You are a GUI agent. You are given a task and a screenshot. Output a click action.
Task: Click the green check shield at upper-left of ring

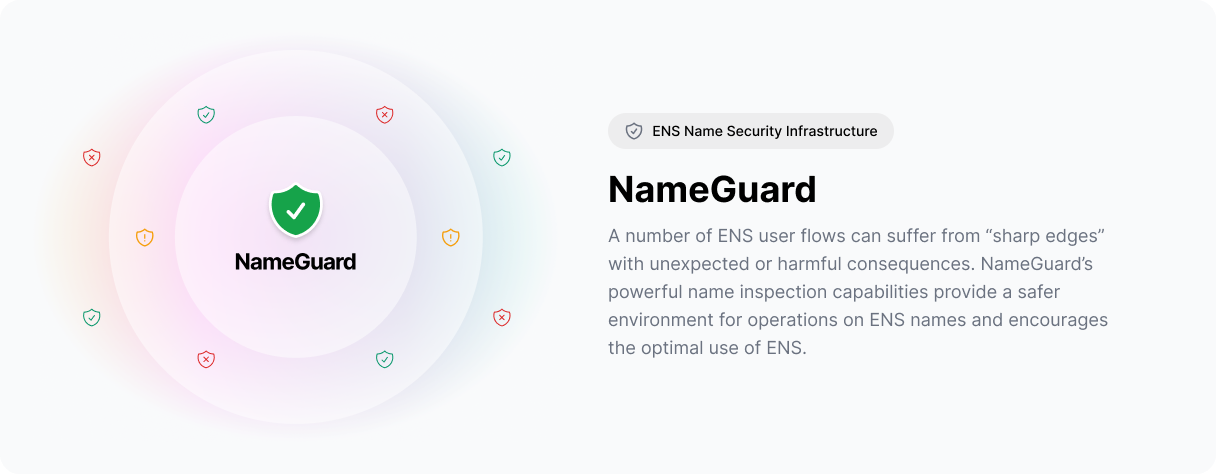click(206, 115)
